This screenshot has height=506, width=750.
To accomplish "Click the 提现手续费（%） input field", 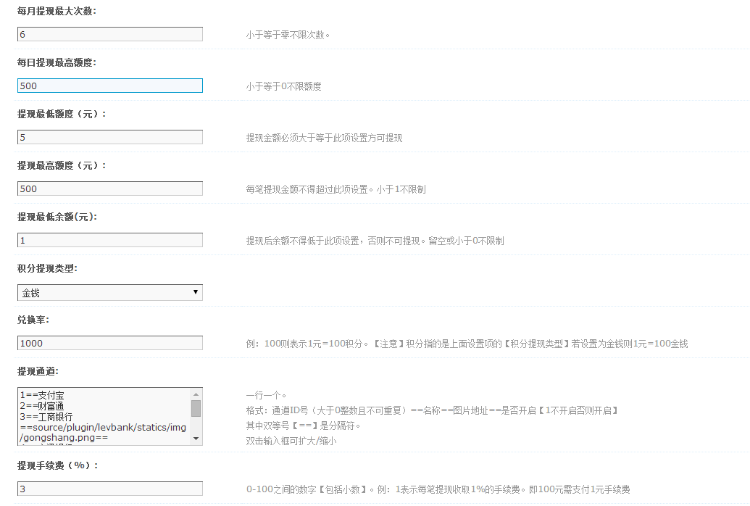I will 110,489.
